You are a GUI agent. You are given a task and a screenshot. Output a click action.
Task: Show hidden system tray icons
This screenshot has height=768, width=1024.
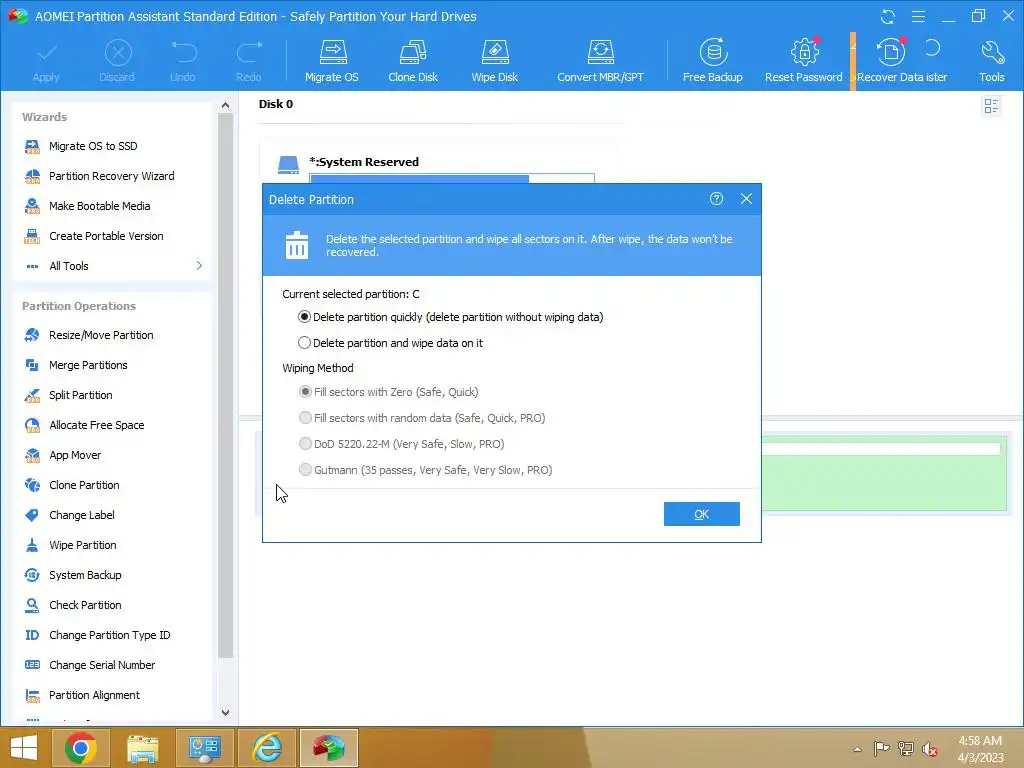(857, 749)
